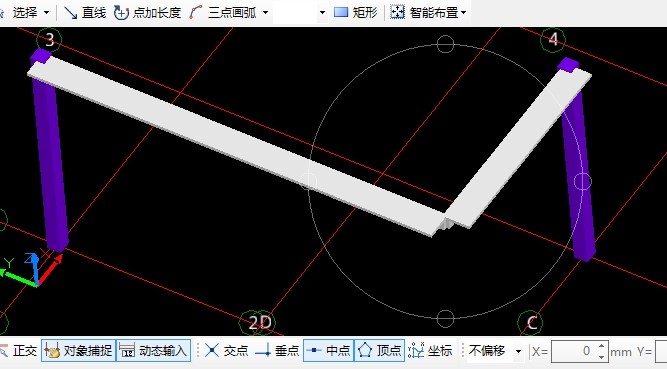Click the bottom handle of the orbit circle
This screenshot has width=667, height=369.
(445, 319)
